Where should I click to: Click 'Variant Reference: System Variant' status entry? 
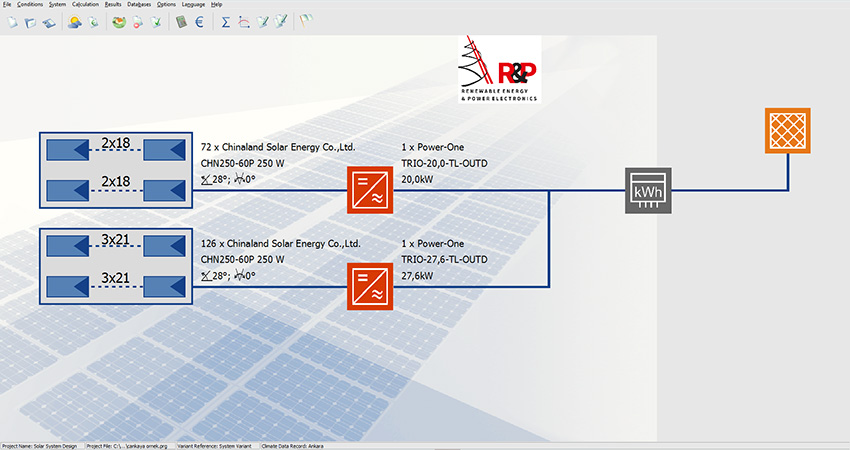coord(215,446)
